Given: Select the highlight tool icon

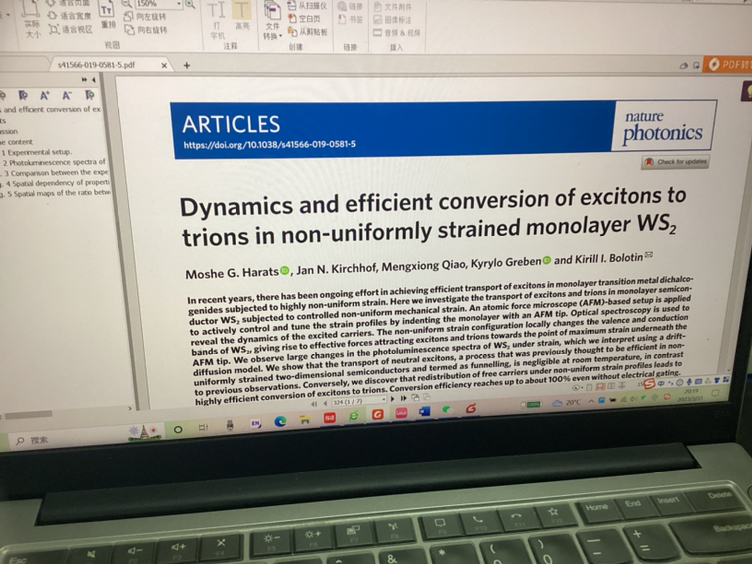Looking at the screenshot, I should (242, 11).
